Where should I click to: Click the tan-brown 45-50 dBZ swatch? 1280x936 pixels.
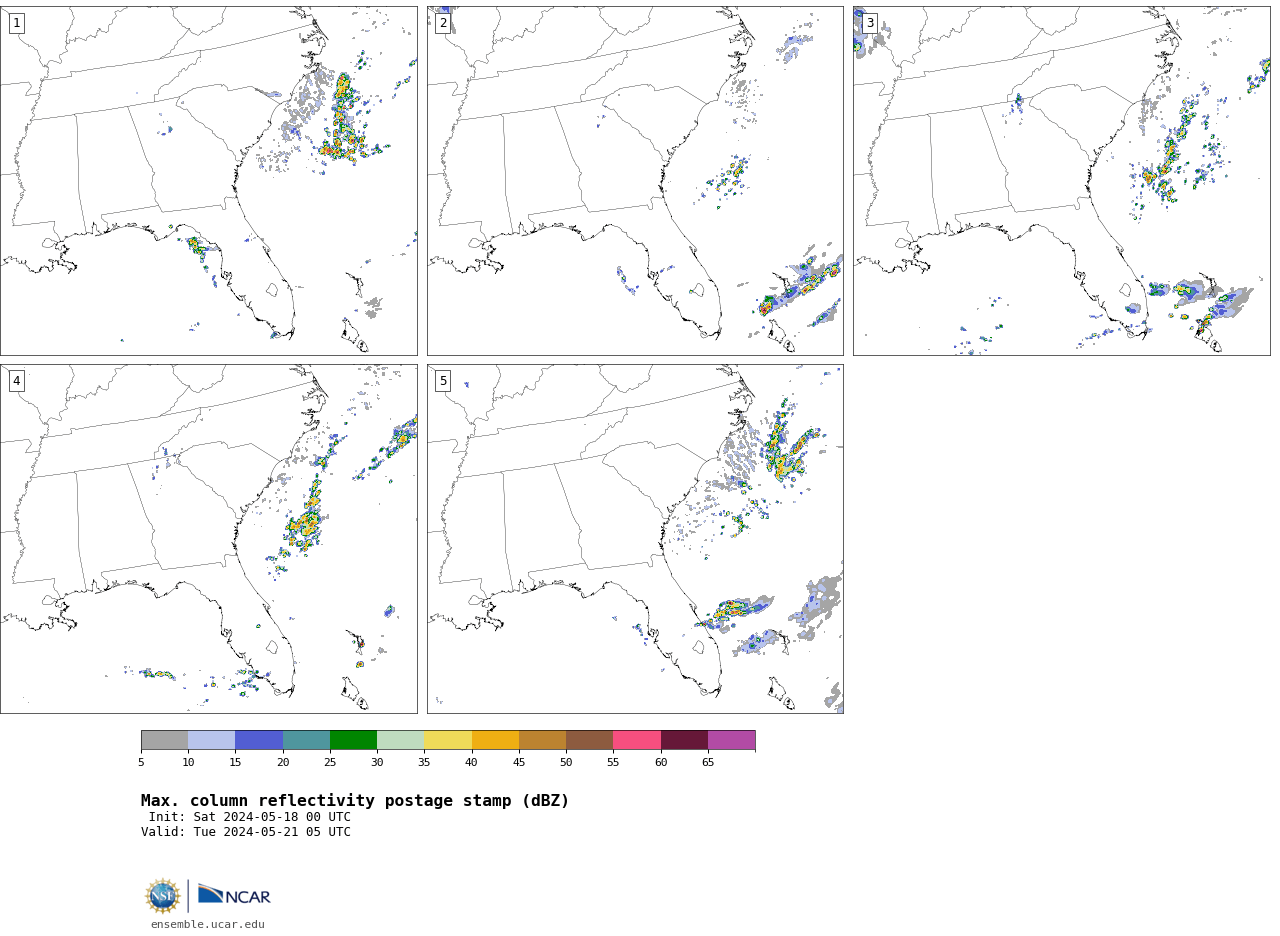pyautogui.click(x=542, y=740)
